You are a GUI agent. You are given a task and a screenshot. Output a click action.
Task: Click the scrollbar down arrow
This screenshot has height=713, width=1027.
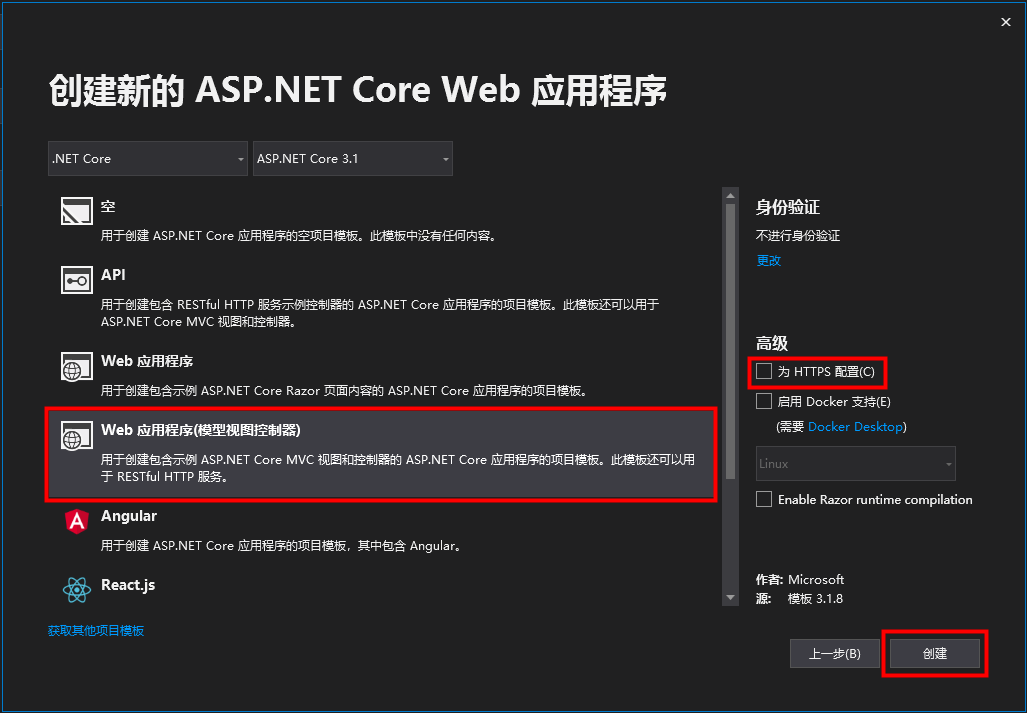731,598
